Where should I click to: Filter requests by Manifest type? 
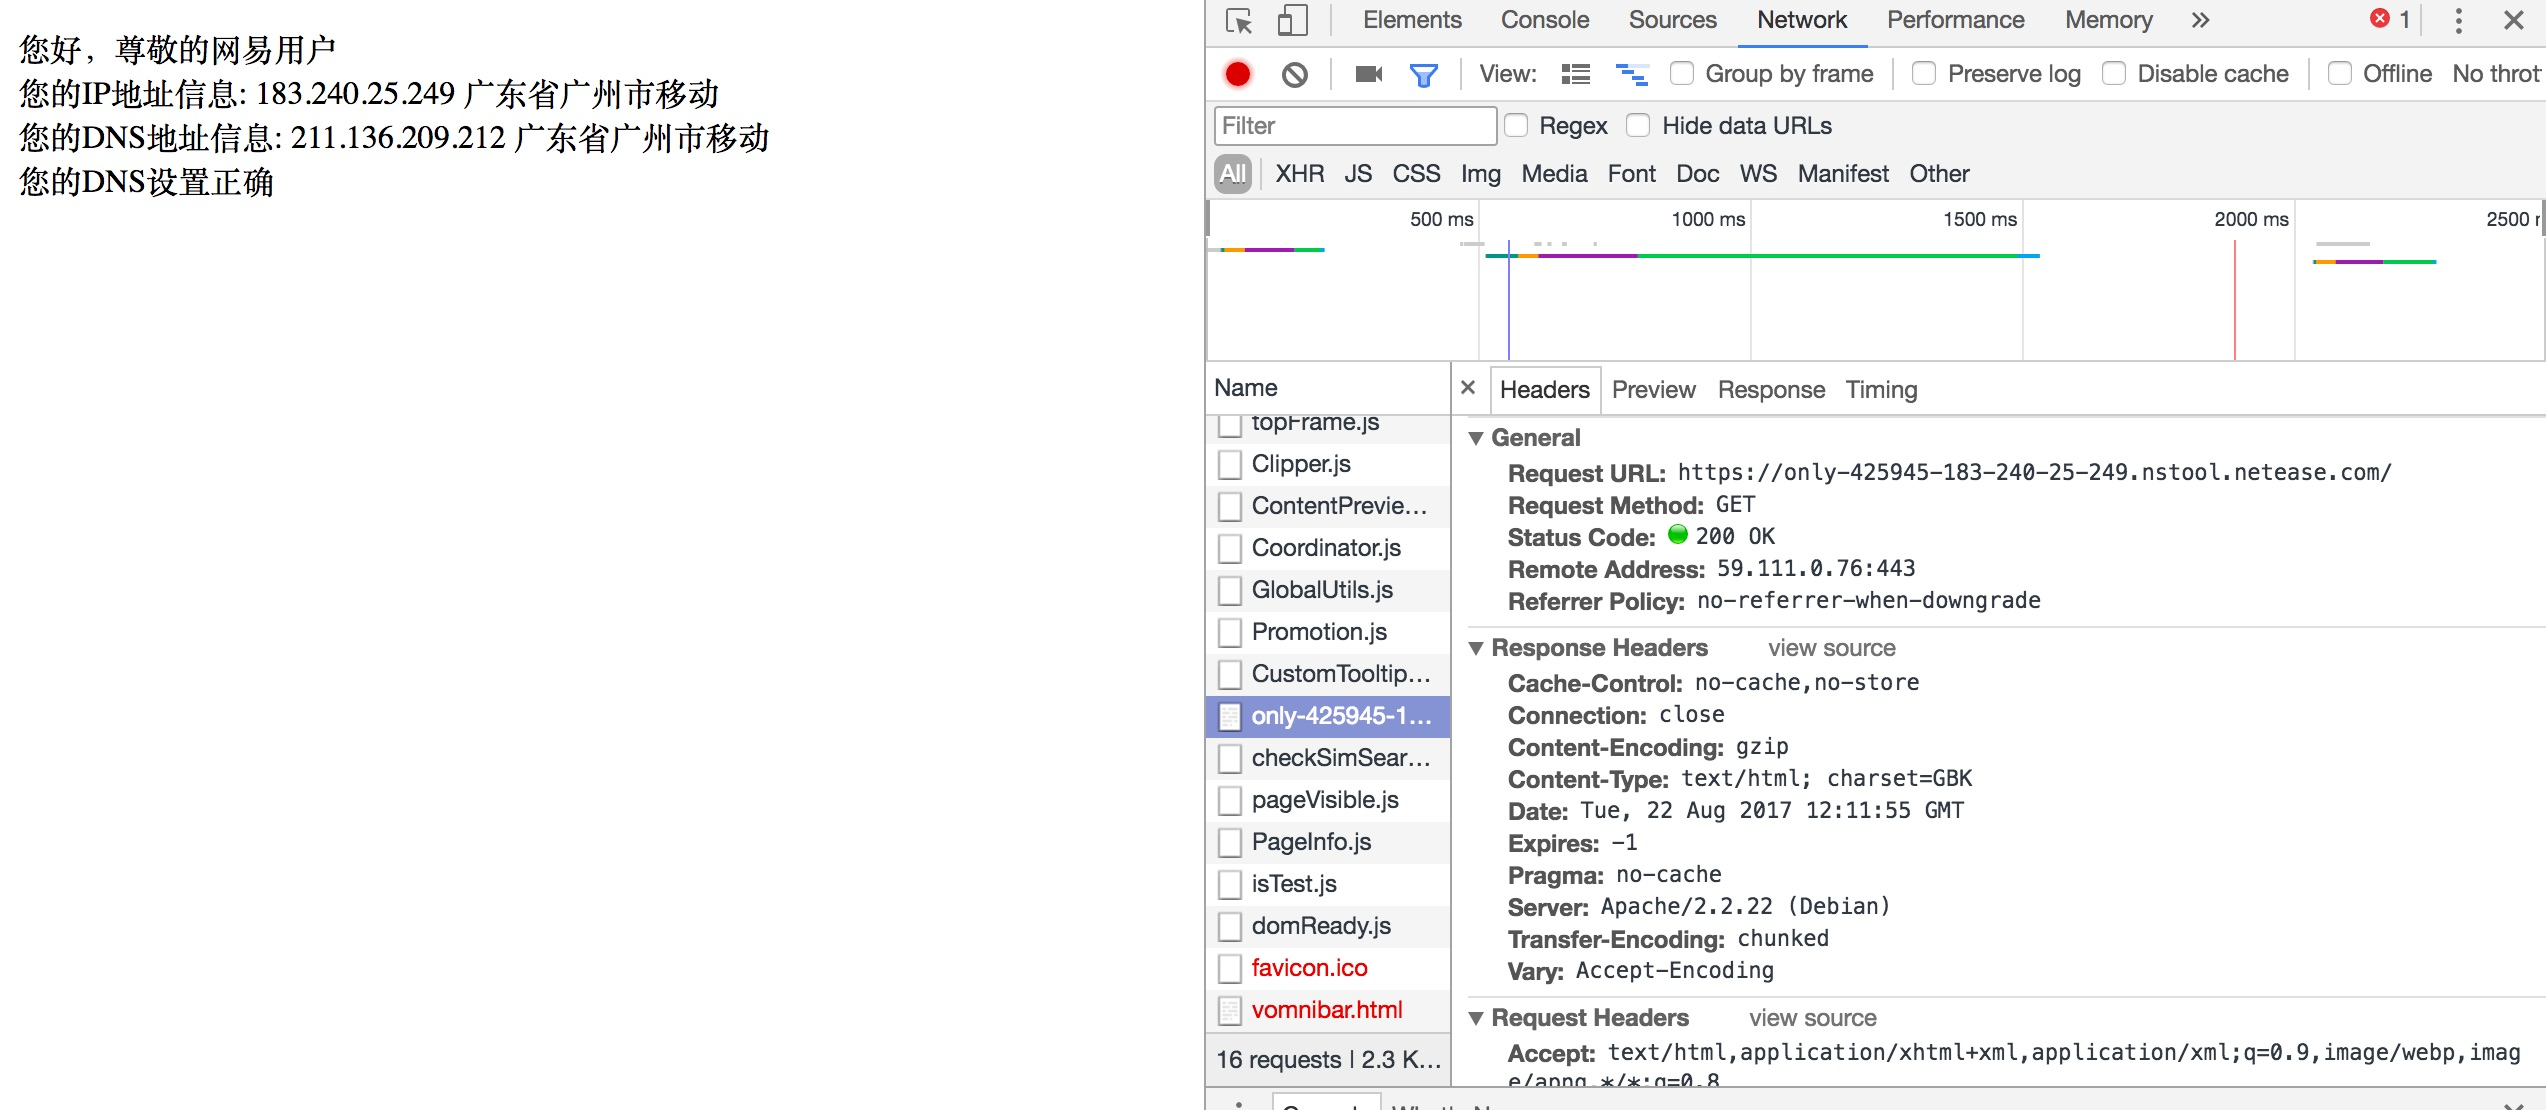pyautogui.click(x=1844, y=174)
